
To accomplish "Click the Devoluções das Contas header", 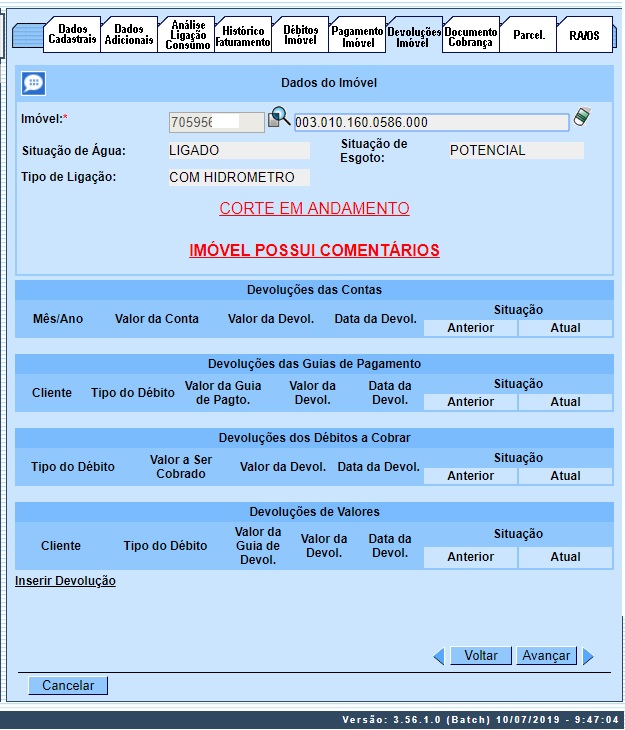I will pyautogui.click(x=314, y=290).
